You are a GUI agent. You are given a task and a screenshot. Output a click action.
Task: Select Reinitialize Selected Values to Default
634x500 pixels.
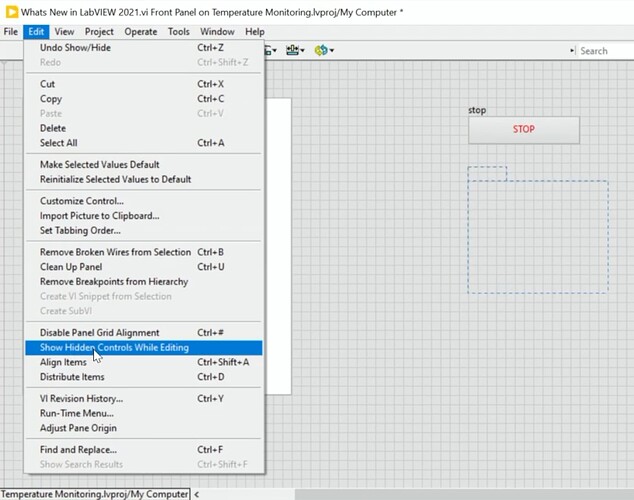point(144,179)
